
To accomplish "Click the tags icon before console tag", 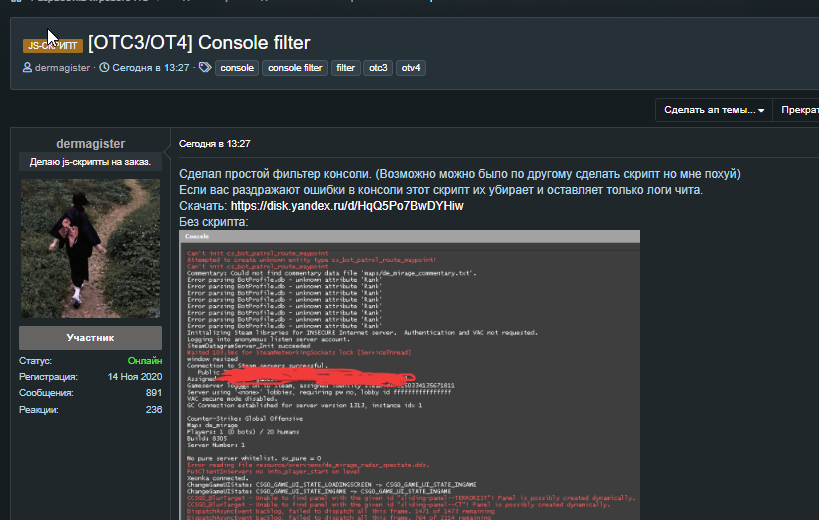I will click(205, 67).
